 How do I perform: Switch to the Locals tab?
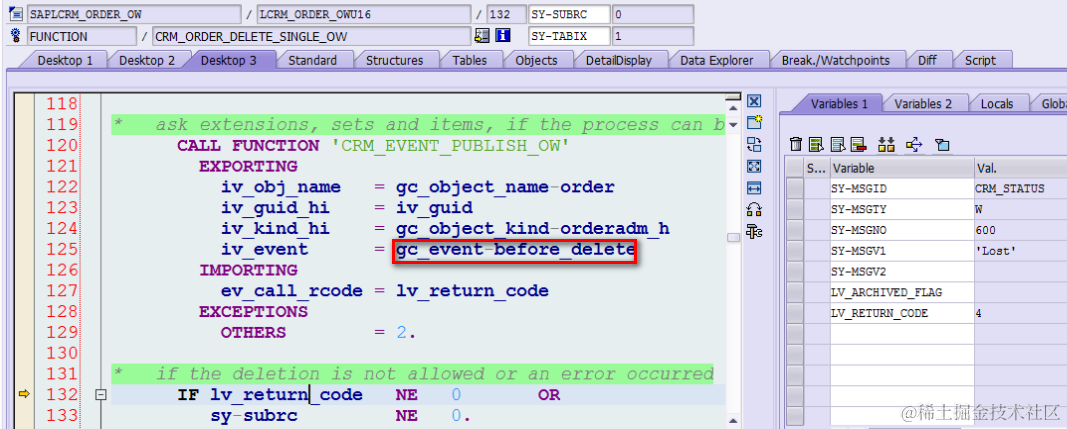click(x=997, y=104)
